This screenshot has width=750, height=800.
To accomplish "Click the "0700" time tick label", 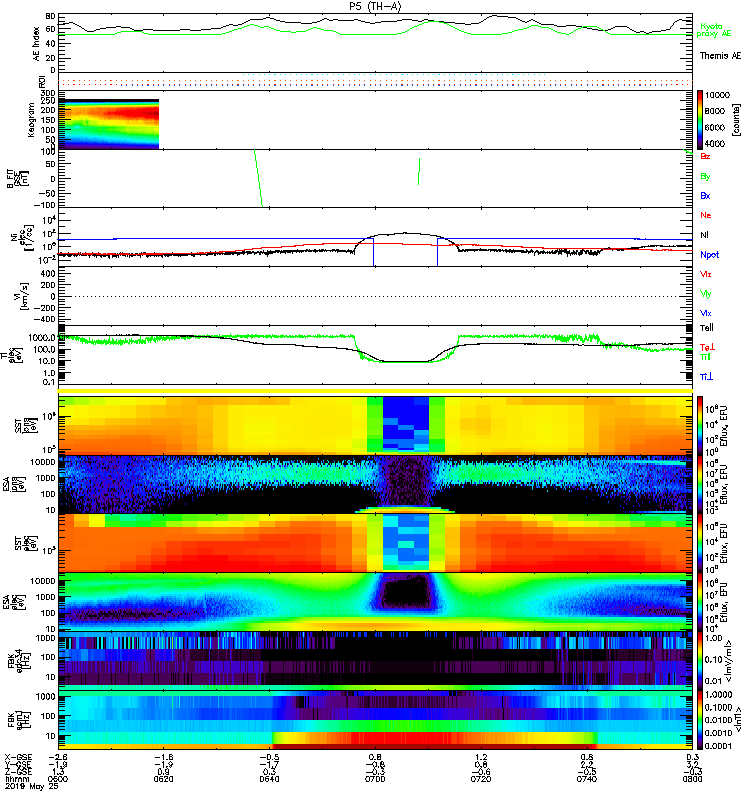I will 375,779.
